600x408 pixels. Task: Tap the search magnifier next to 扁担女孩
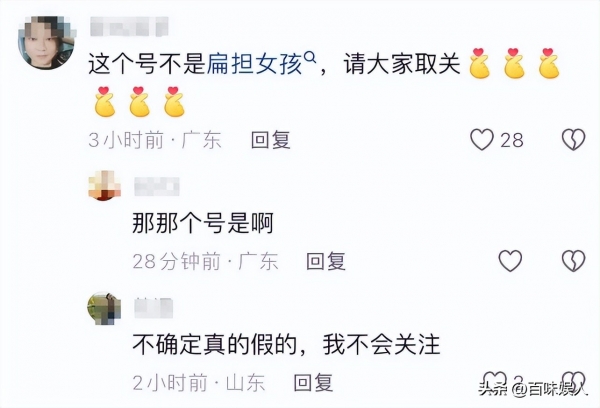click(x=310, y=57)
